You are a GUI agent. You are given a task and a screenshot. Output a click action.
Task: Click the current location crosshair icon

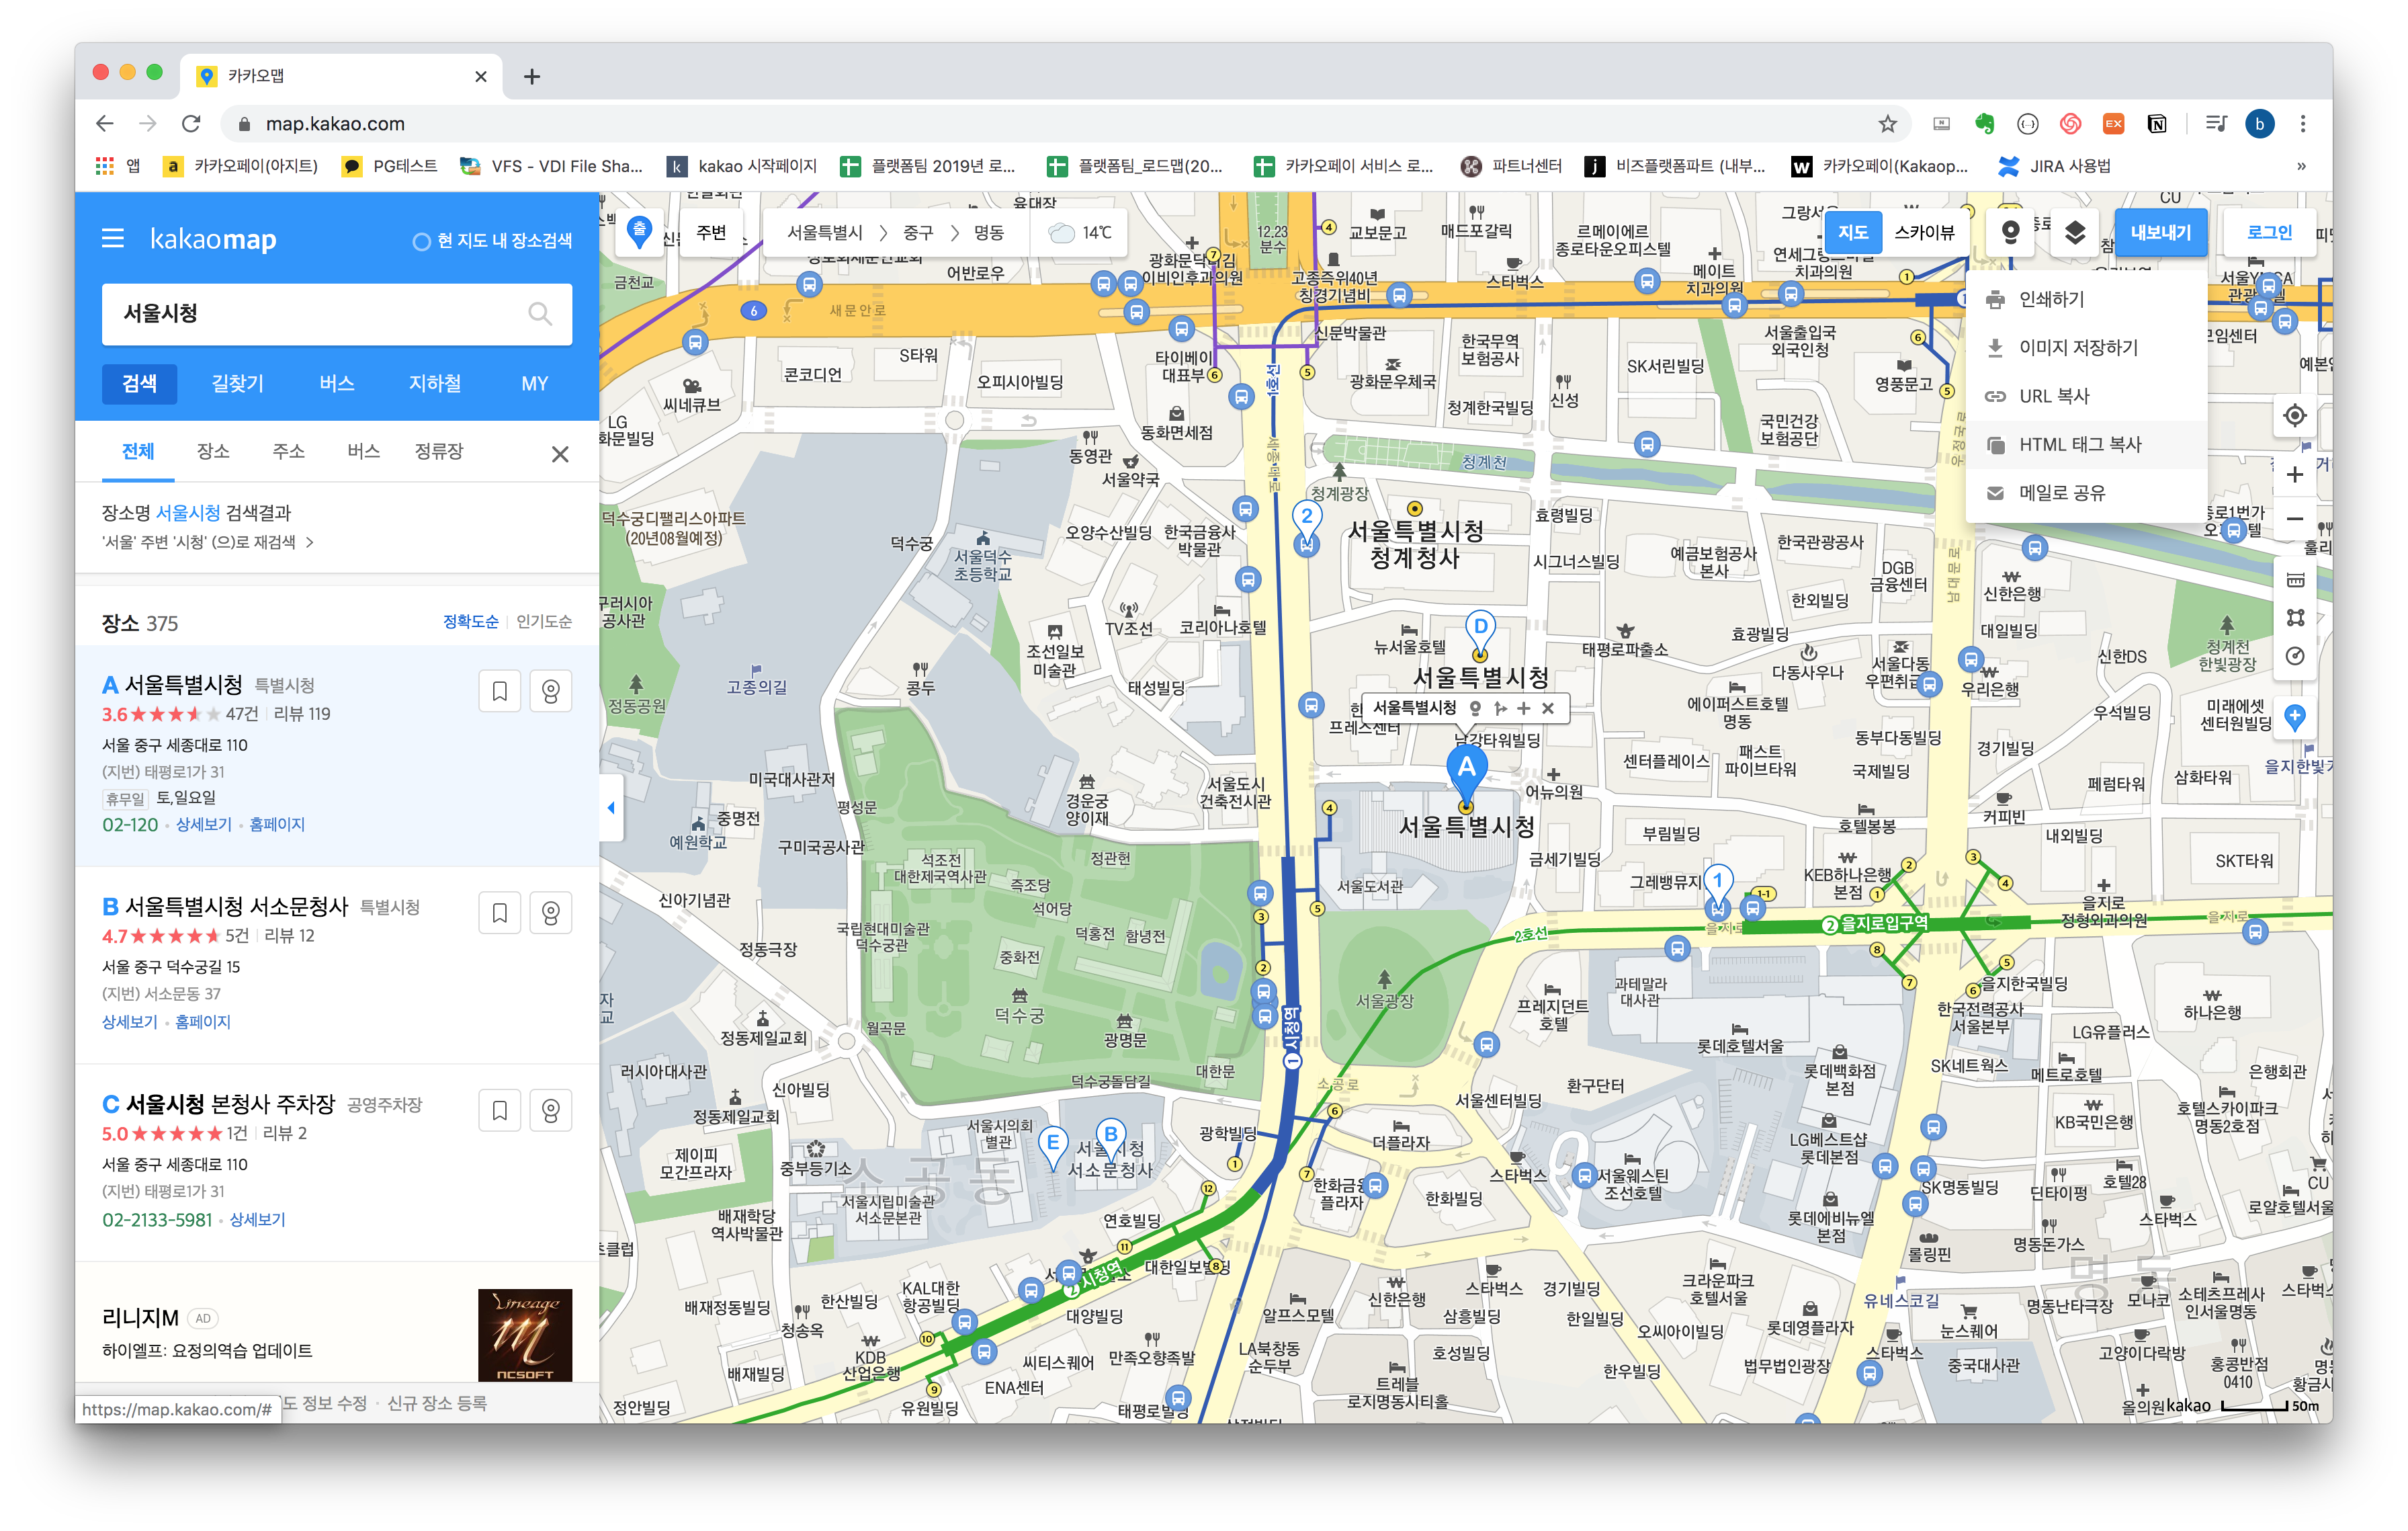coord(2294,415)
